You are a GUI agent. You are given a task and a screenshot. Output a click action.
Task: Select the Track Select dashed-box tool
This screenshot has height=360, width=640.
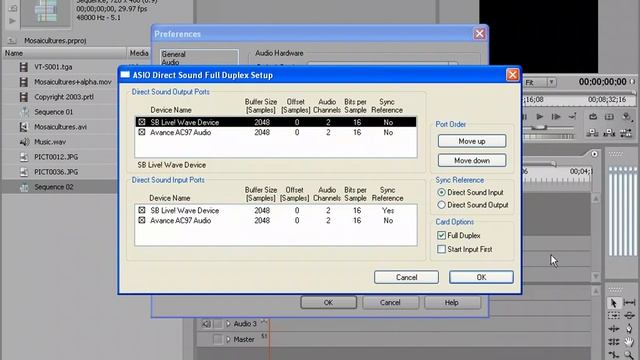613,316
